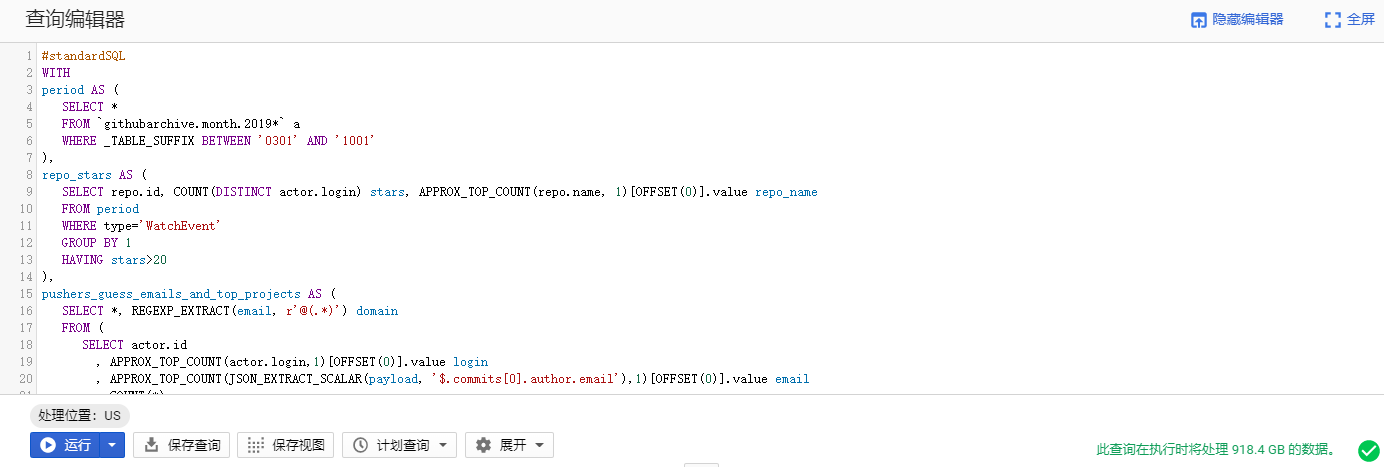Click the save query download icon
Viewport: 1384px width, 467px height.
pos(151,445)
